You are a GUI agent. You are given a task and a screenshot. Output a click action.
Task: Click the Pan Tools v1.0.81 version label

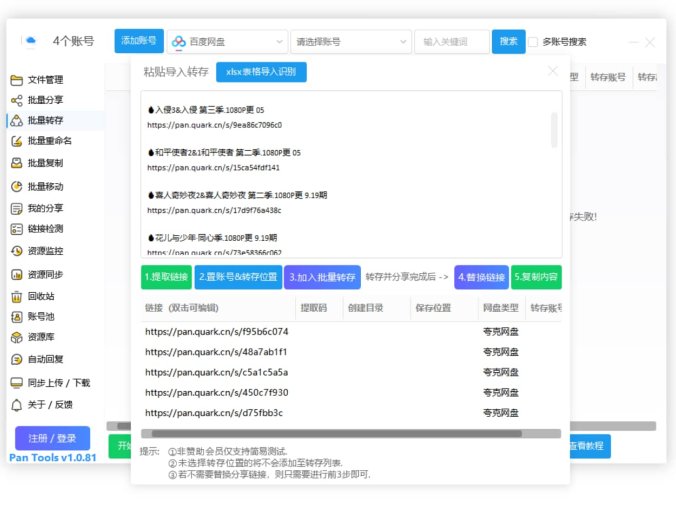53,458
